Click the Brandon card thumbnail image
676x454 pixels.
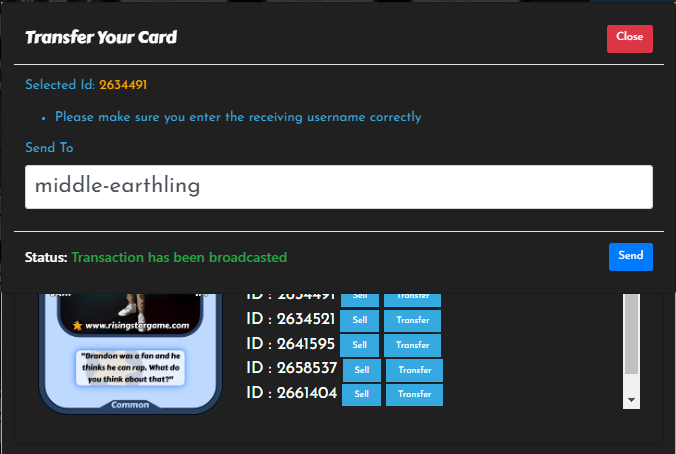[x=130, y=353]
